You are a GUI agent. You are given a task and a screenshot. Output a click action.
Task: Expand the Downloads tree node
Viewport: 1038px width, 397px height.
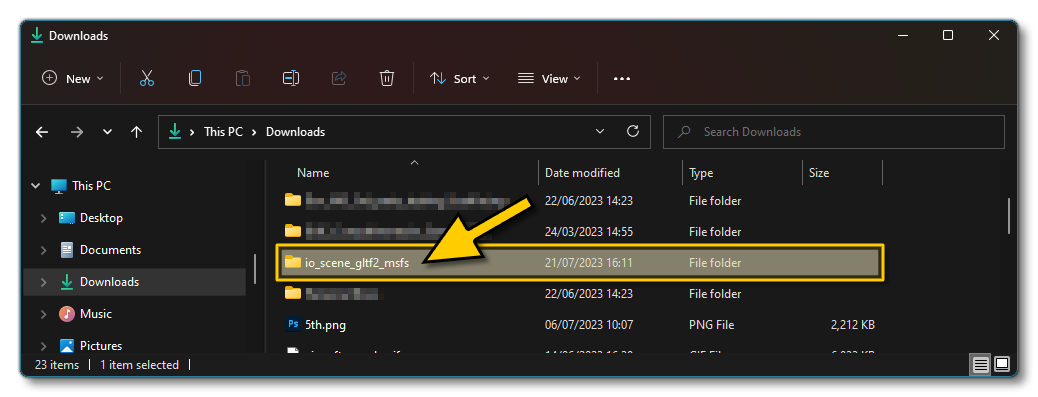pyautogui.click(x=44, y=282)
